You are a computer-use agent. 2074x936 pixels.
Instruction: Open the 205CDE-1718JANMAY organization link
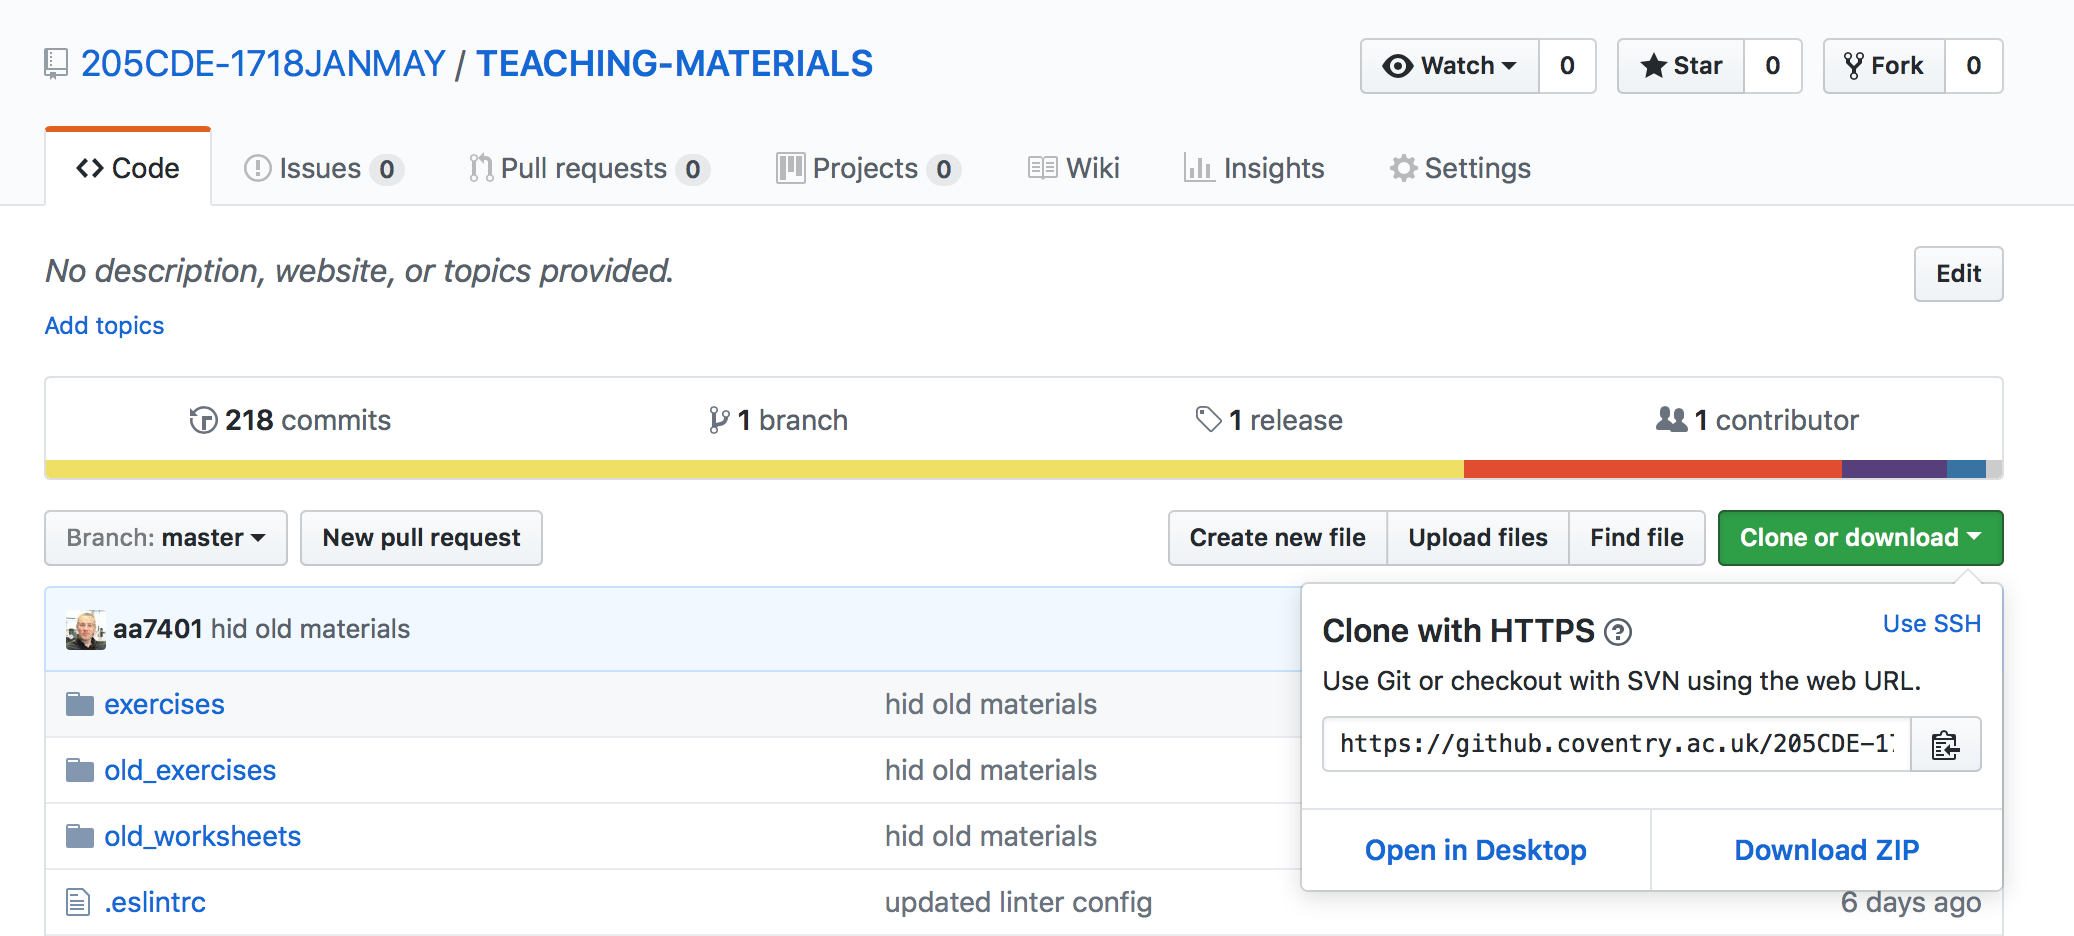(263, 64)
